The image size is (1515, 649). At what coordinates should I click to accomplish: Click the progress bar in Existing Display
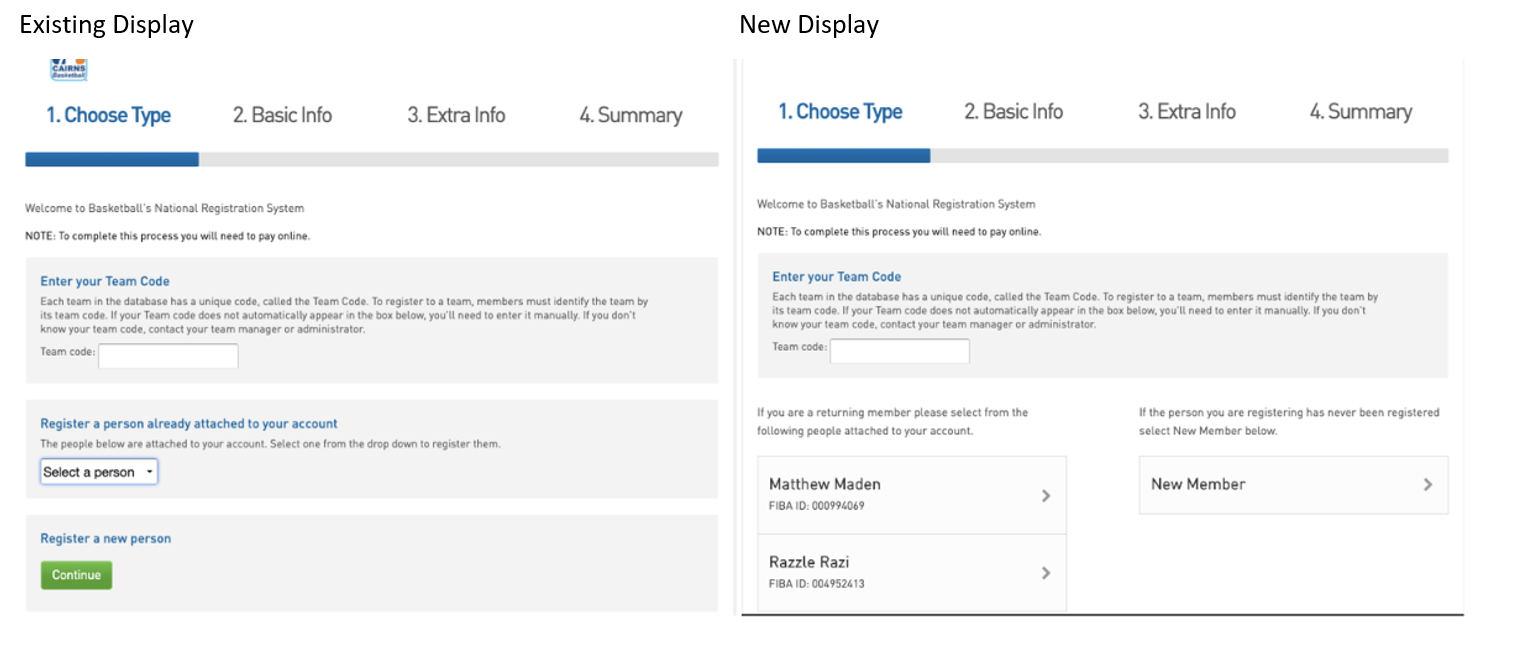(371, 159)
